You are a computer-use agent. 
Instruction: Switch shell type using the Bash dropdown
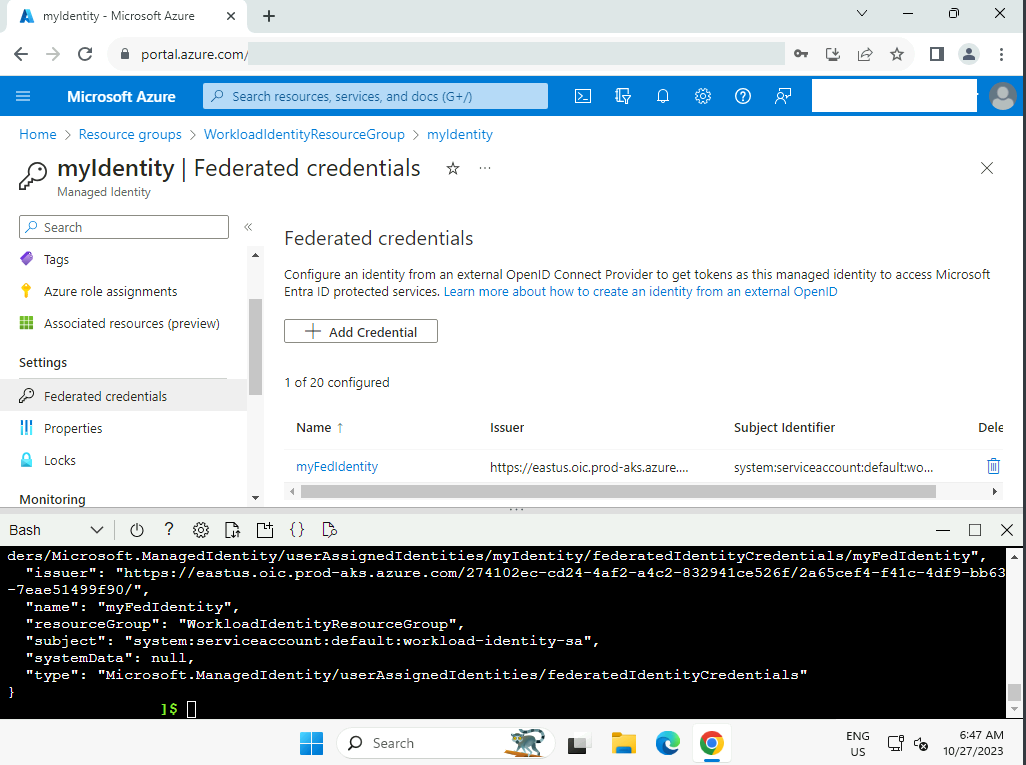coord(56,530)
